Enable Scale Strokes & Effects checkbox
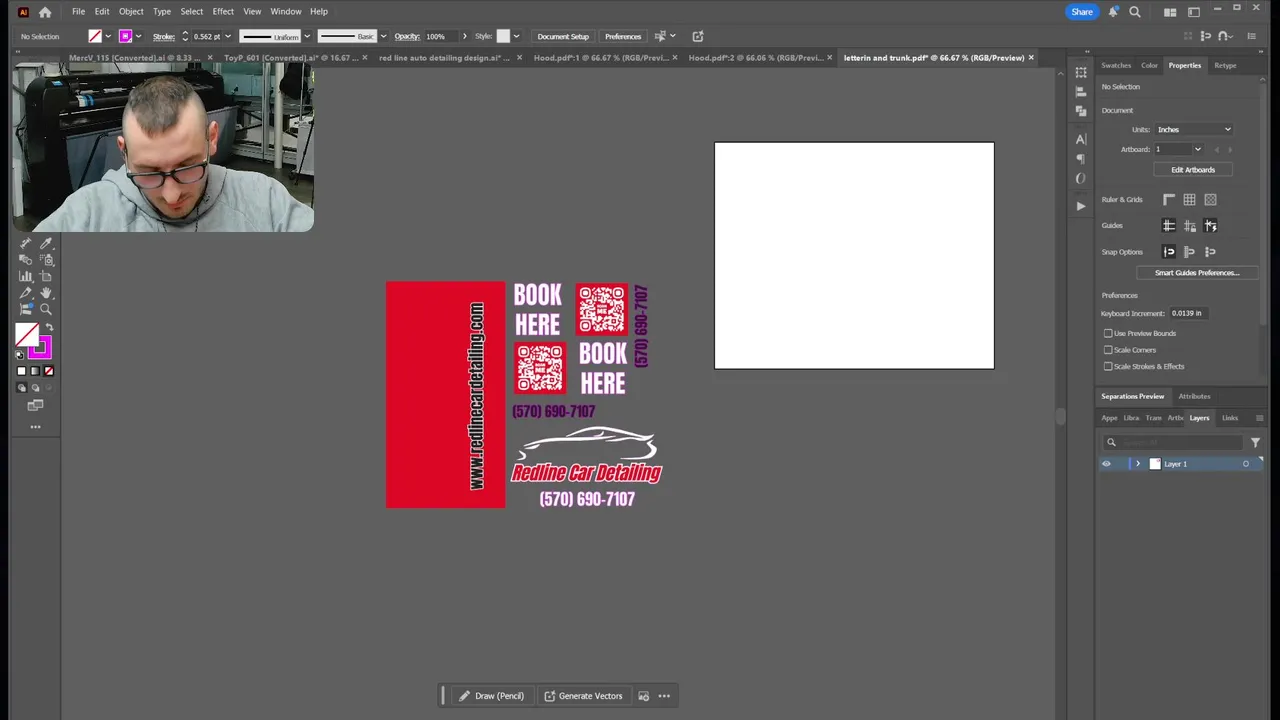1280x720 pixels. [x=1108, y=366]
